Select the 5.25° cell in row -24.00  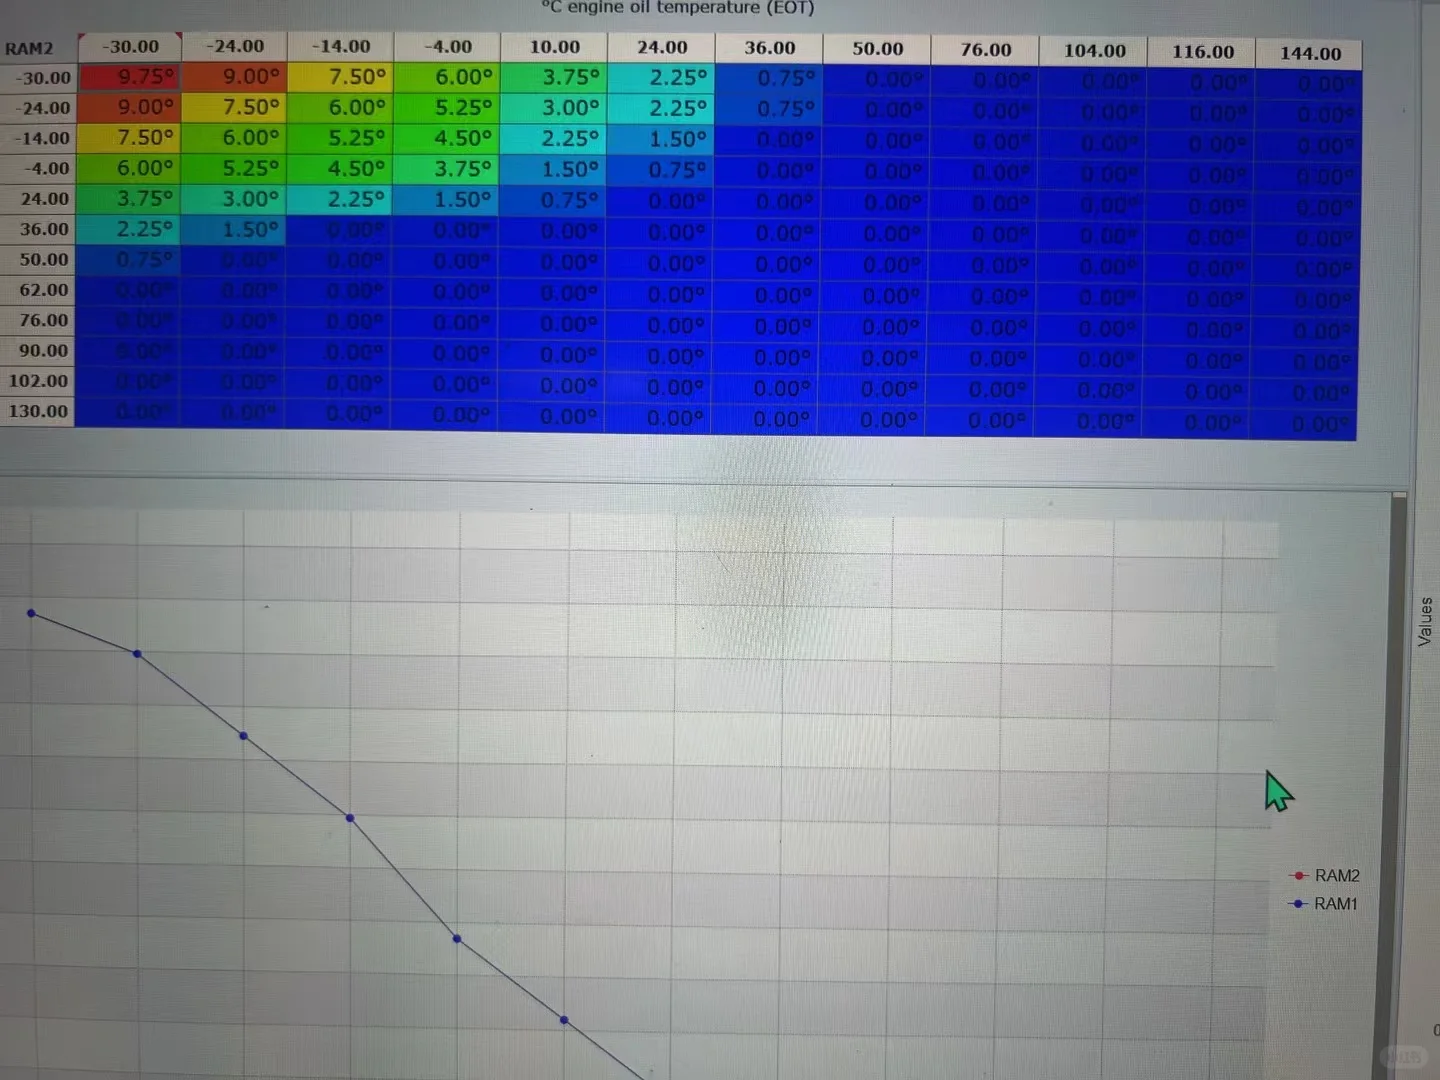(447, 108)
